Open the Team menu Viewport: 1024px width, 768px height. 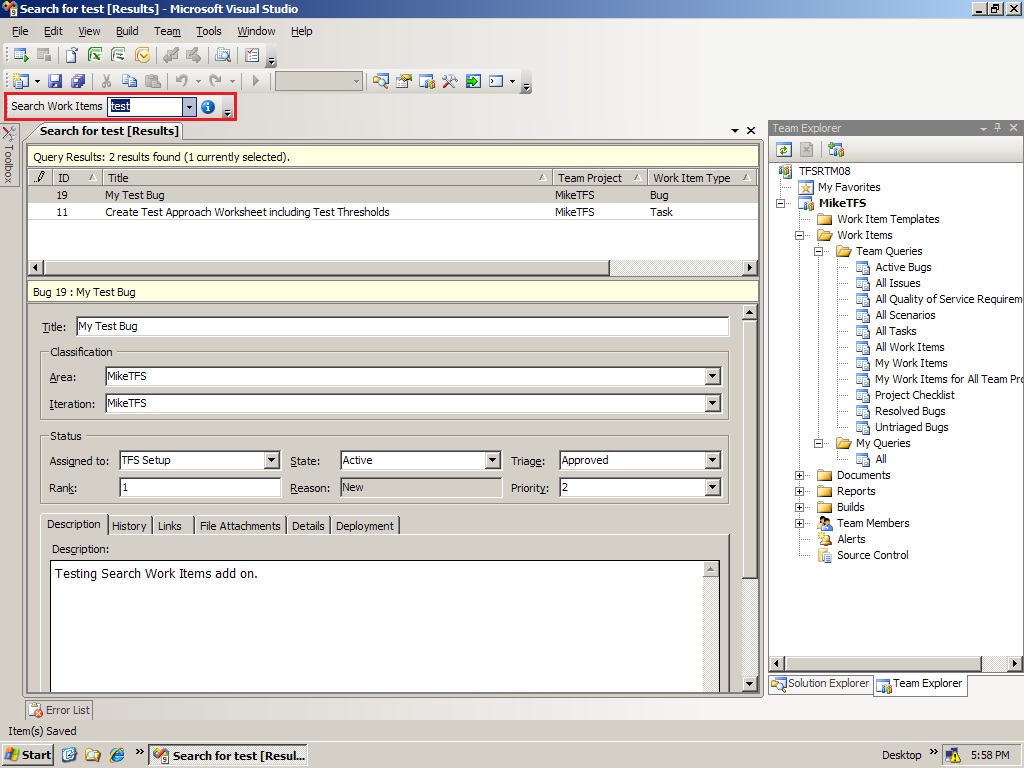click(167, 31)
